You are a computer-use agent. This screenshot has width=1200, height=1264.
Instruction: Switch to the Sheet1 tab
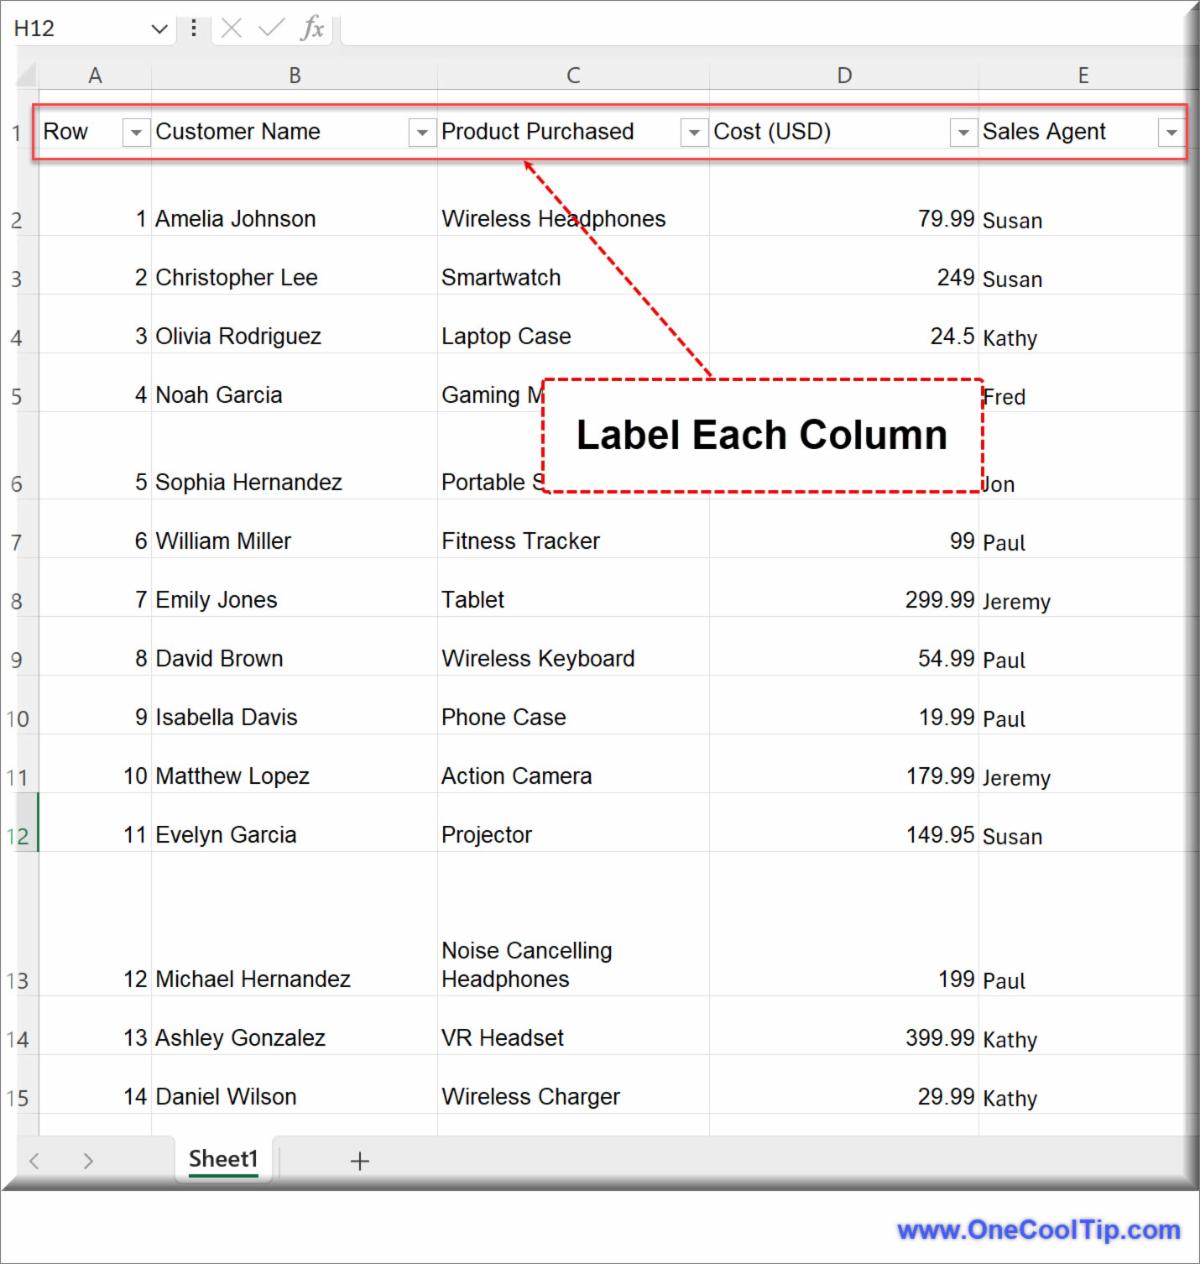tap(223, 1159)
